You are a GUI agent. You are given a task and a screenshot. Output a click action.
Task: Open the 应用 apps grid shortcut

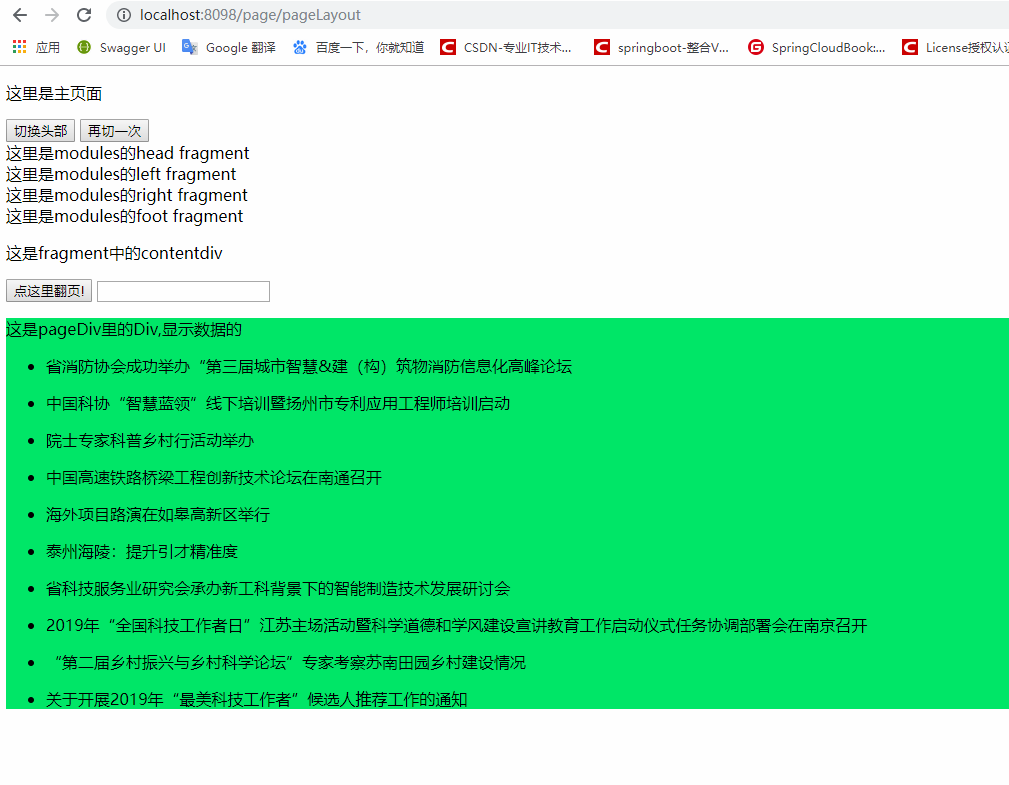pyautogui.click(x=36, y=47)
